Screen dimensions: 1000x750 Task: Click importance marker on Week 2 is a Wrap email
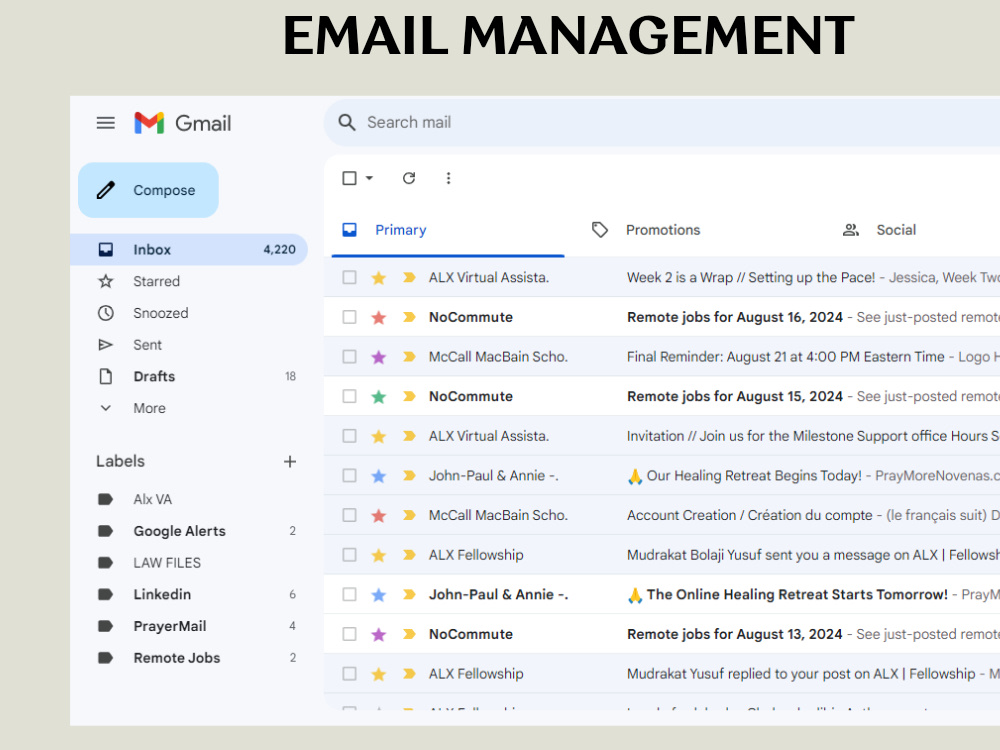click(409, 277)
